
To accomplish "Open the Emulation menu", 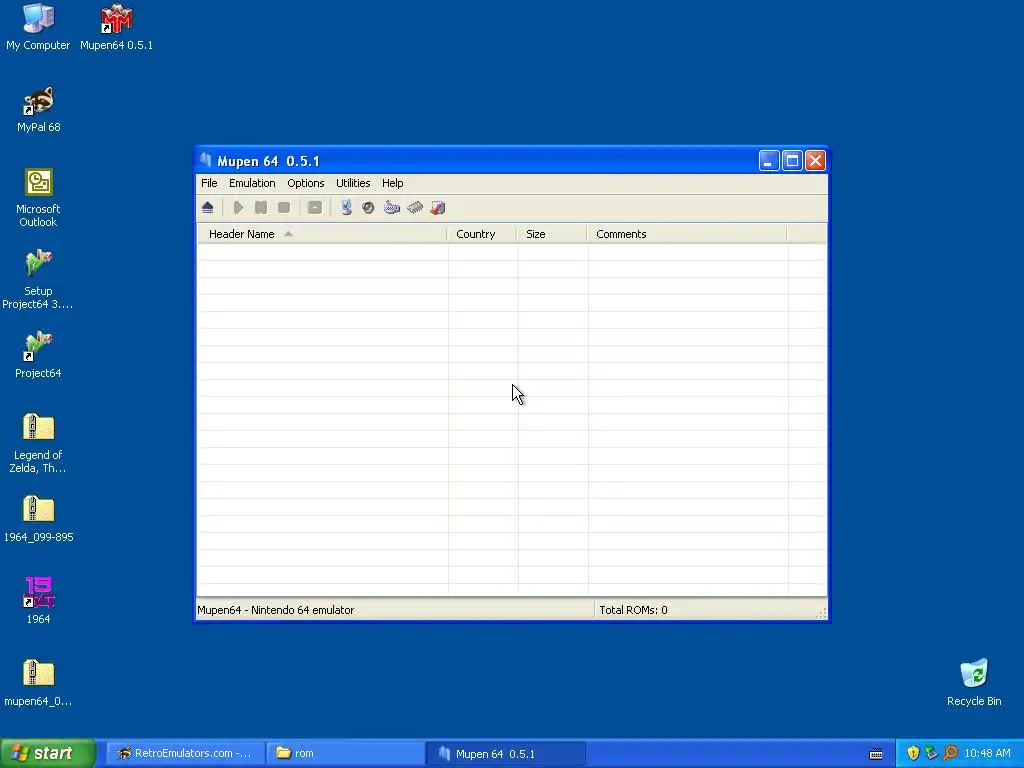I will (x=252, y=183).
